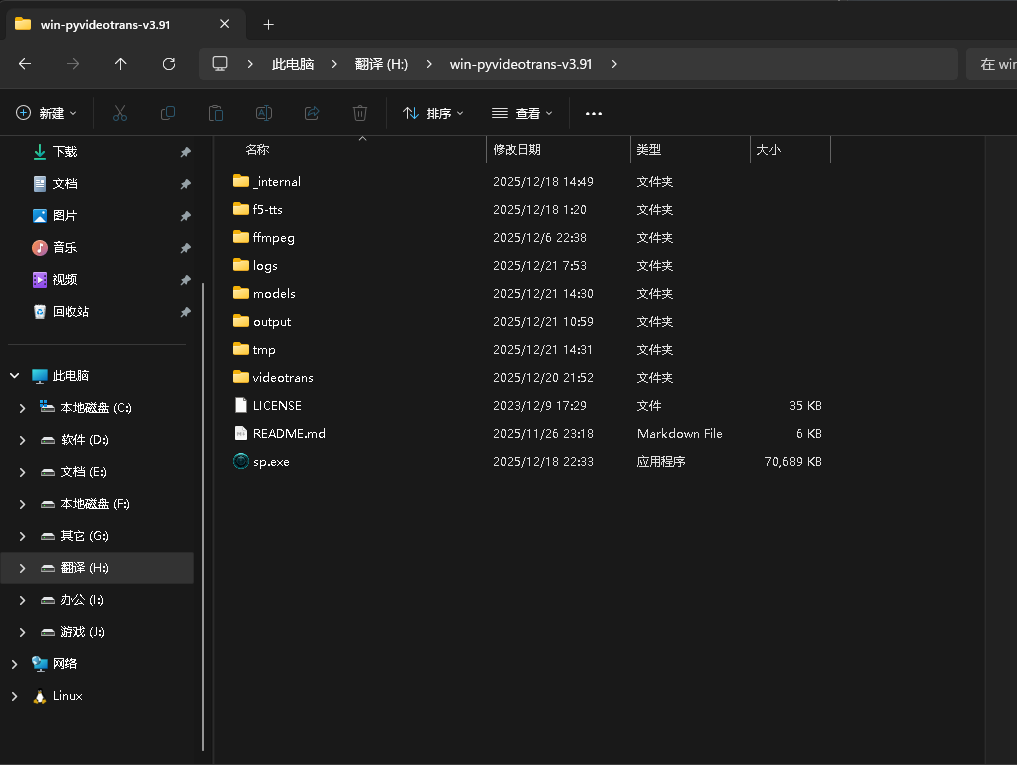Click the Delete trash can icon

coord(360,113)
